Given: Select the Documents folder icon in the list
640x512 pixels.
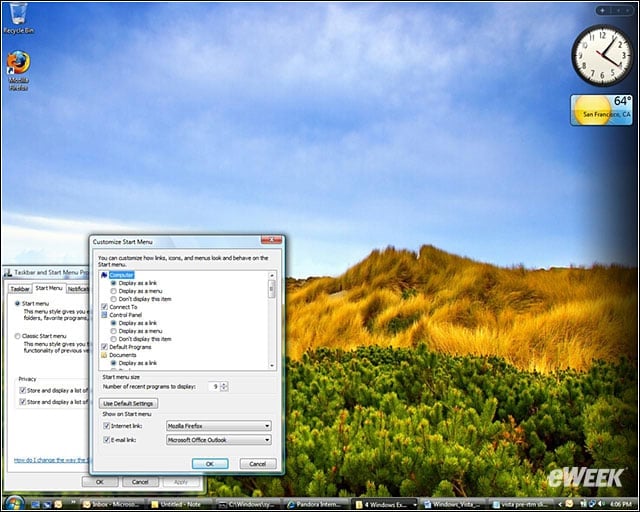Looking at the screenshot, I should [x=104, y=355].
